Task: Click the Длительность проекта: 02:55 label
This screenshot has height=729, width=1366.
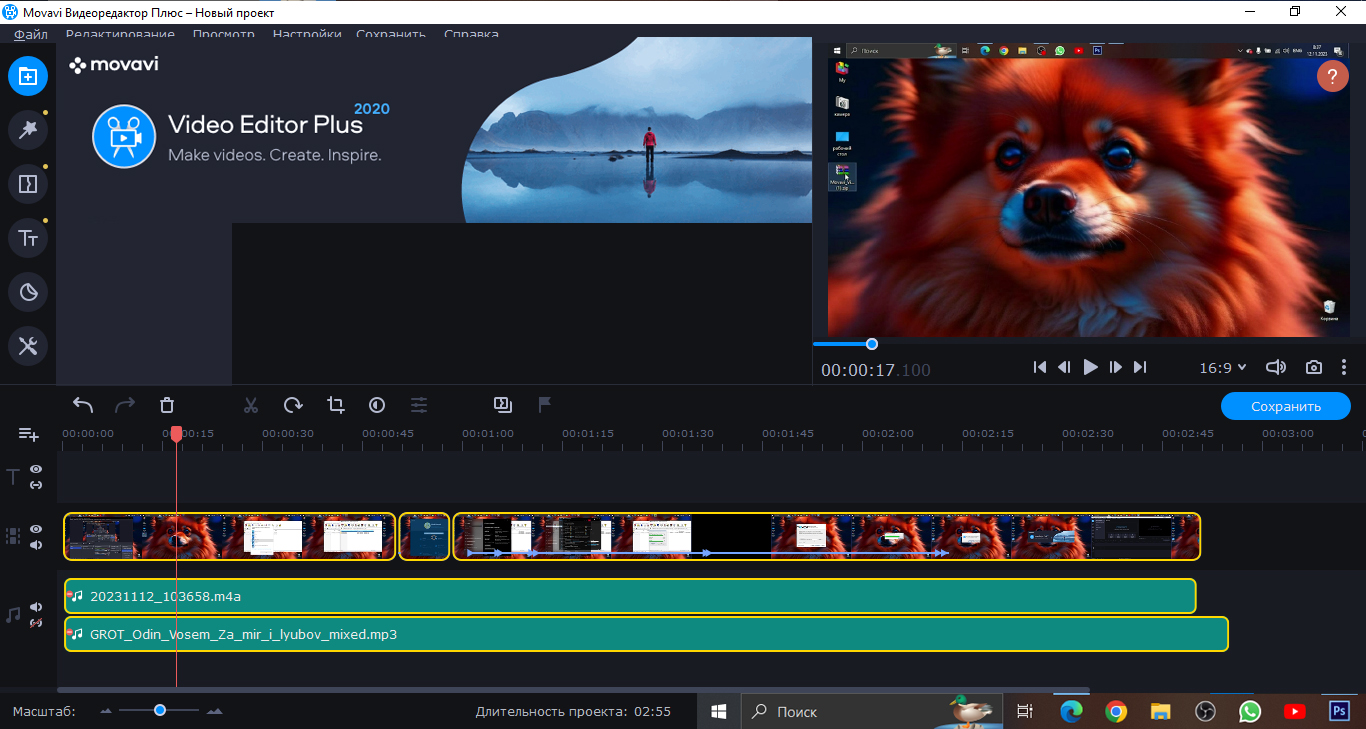Action: [573, 712]
